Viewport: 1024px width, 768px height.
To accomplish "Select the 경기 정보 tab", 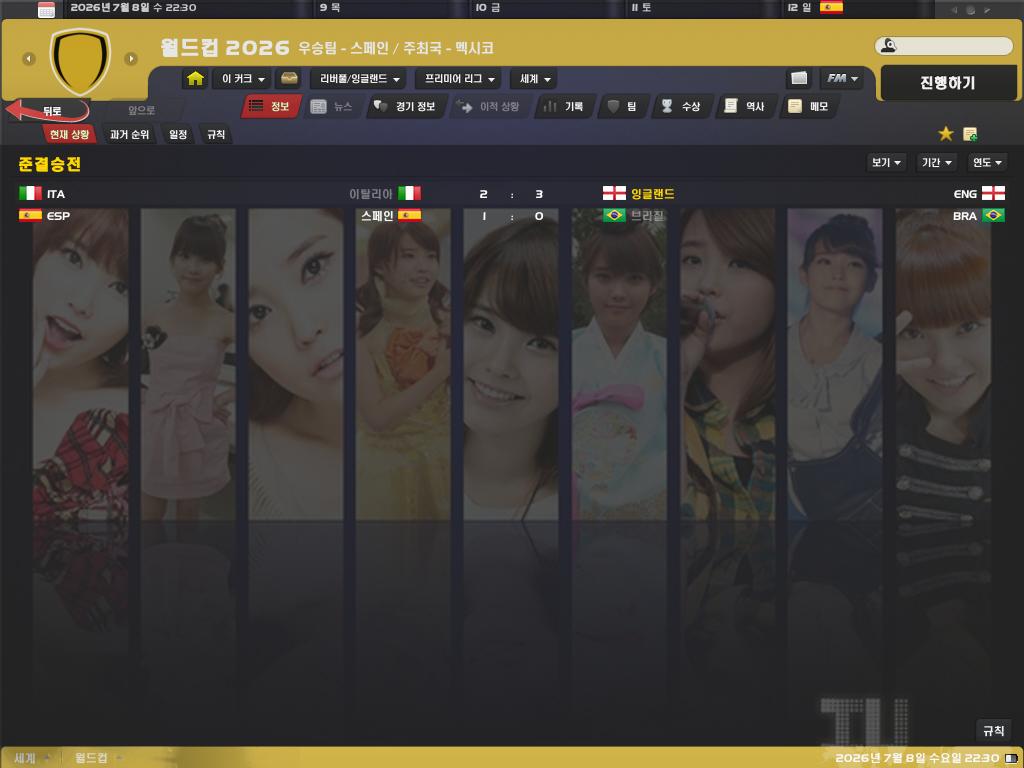I will tap(405, 107).
